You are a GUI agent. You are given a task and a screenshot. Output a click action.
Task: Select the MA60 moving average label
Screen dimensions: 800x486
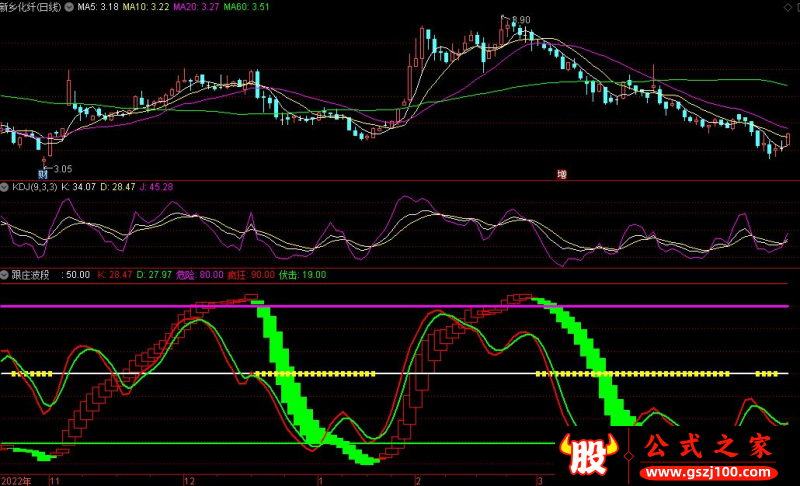pos(245,7)
